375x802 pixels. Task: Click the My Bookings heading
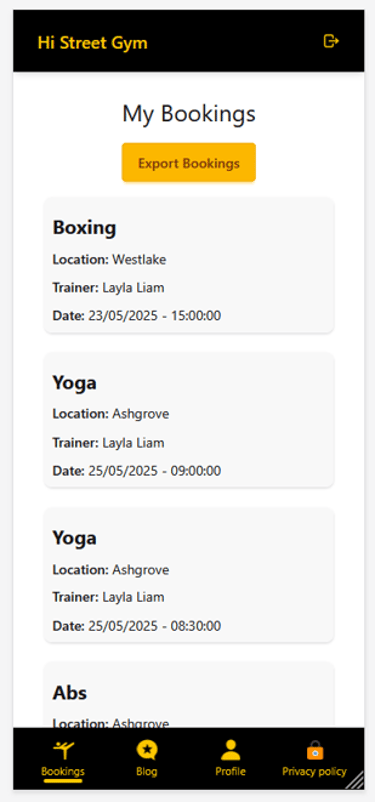[189, 114]
